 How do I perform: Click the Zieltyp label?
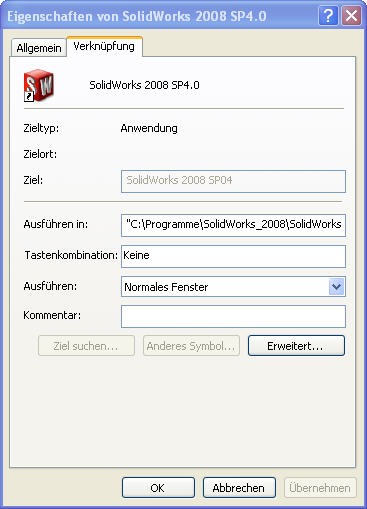[41, 128]
